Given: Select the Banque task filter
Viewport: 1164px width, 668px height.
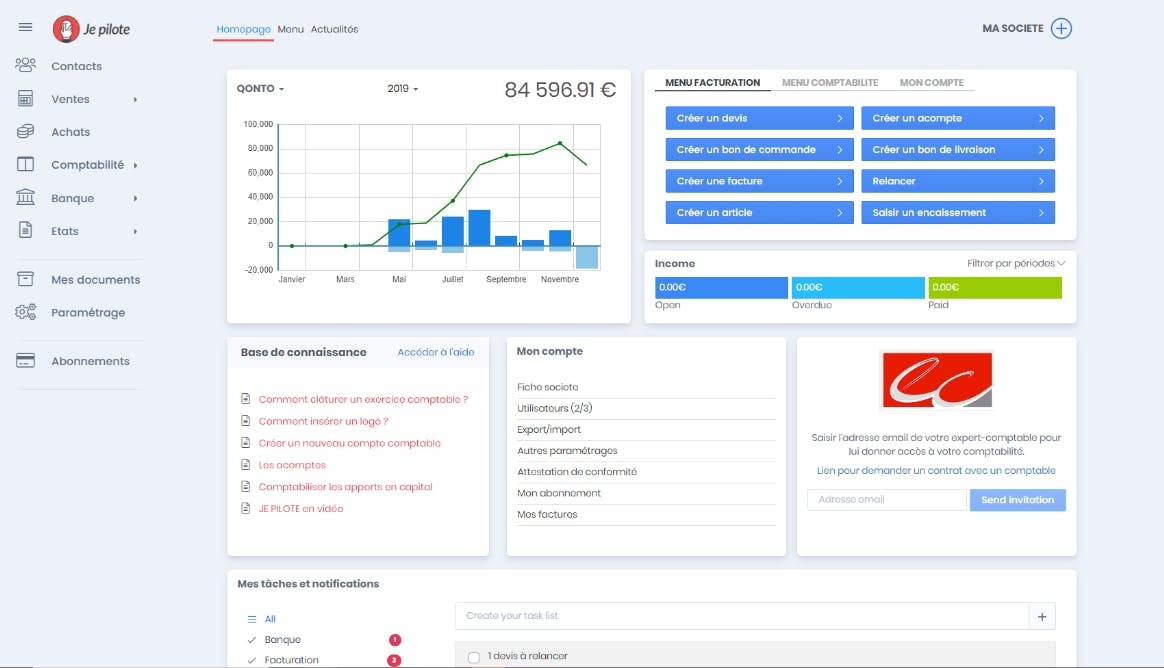Looking at the screenshot, I should pos(282,640).
